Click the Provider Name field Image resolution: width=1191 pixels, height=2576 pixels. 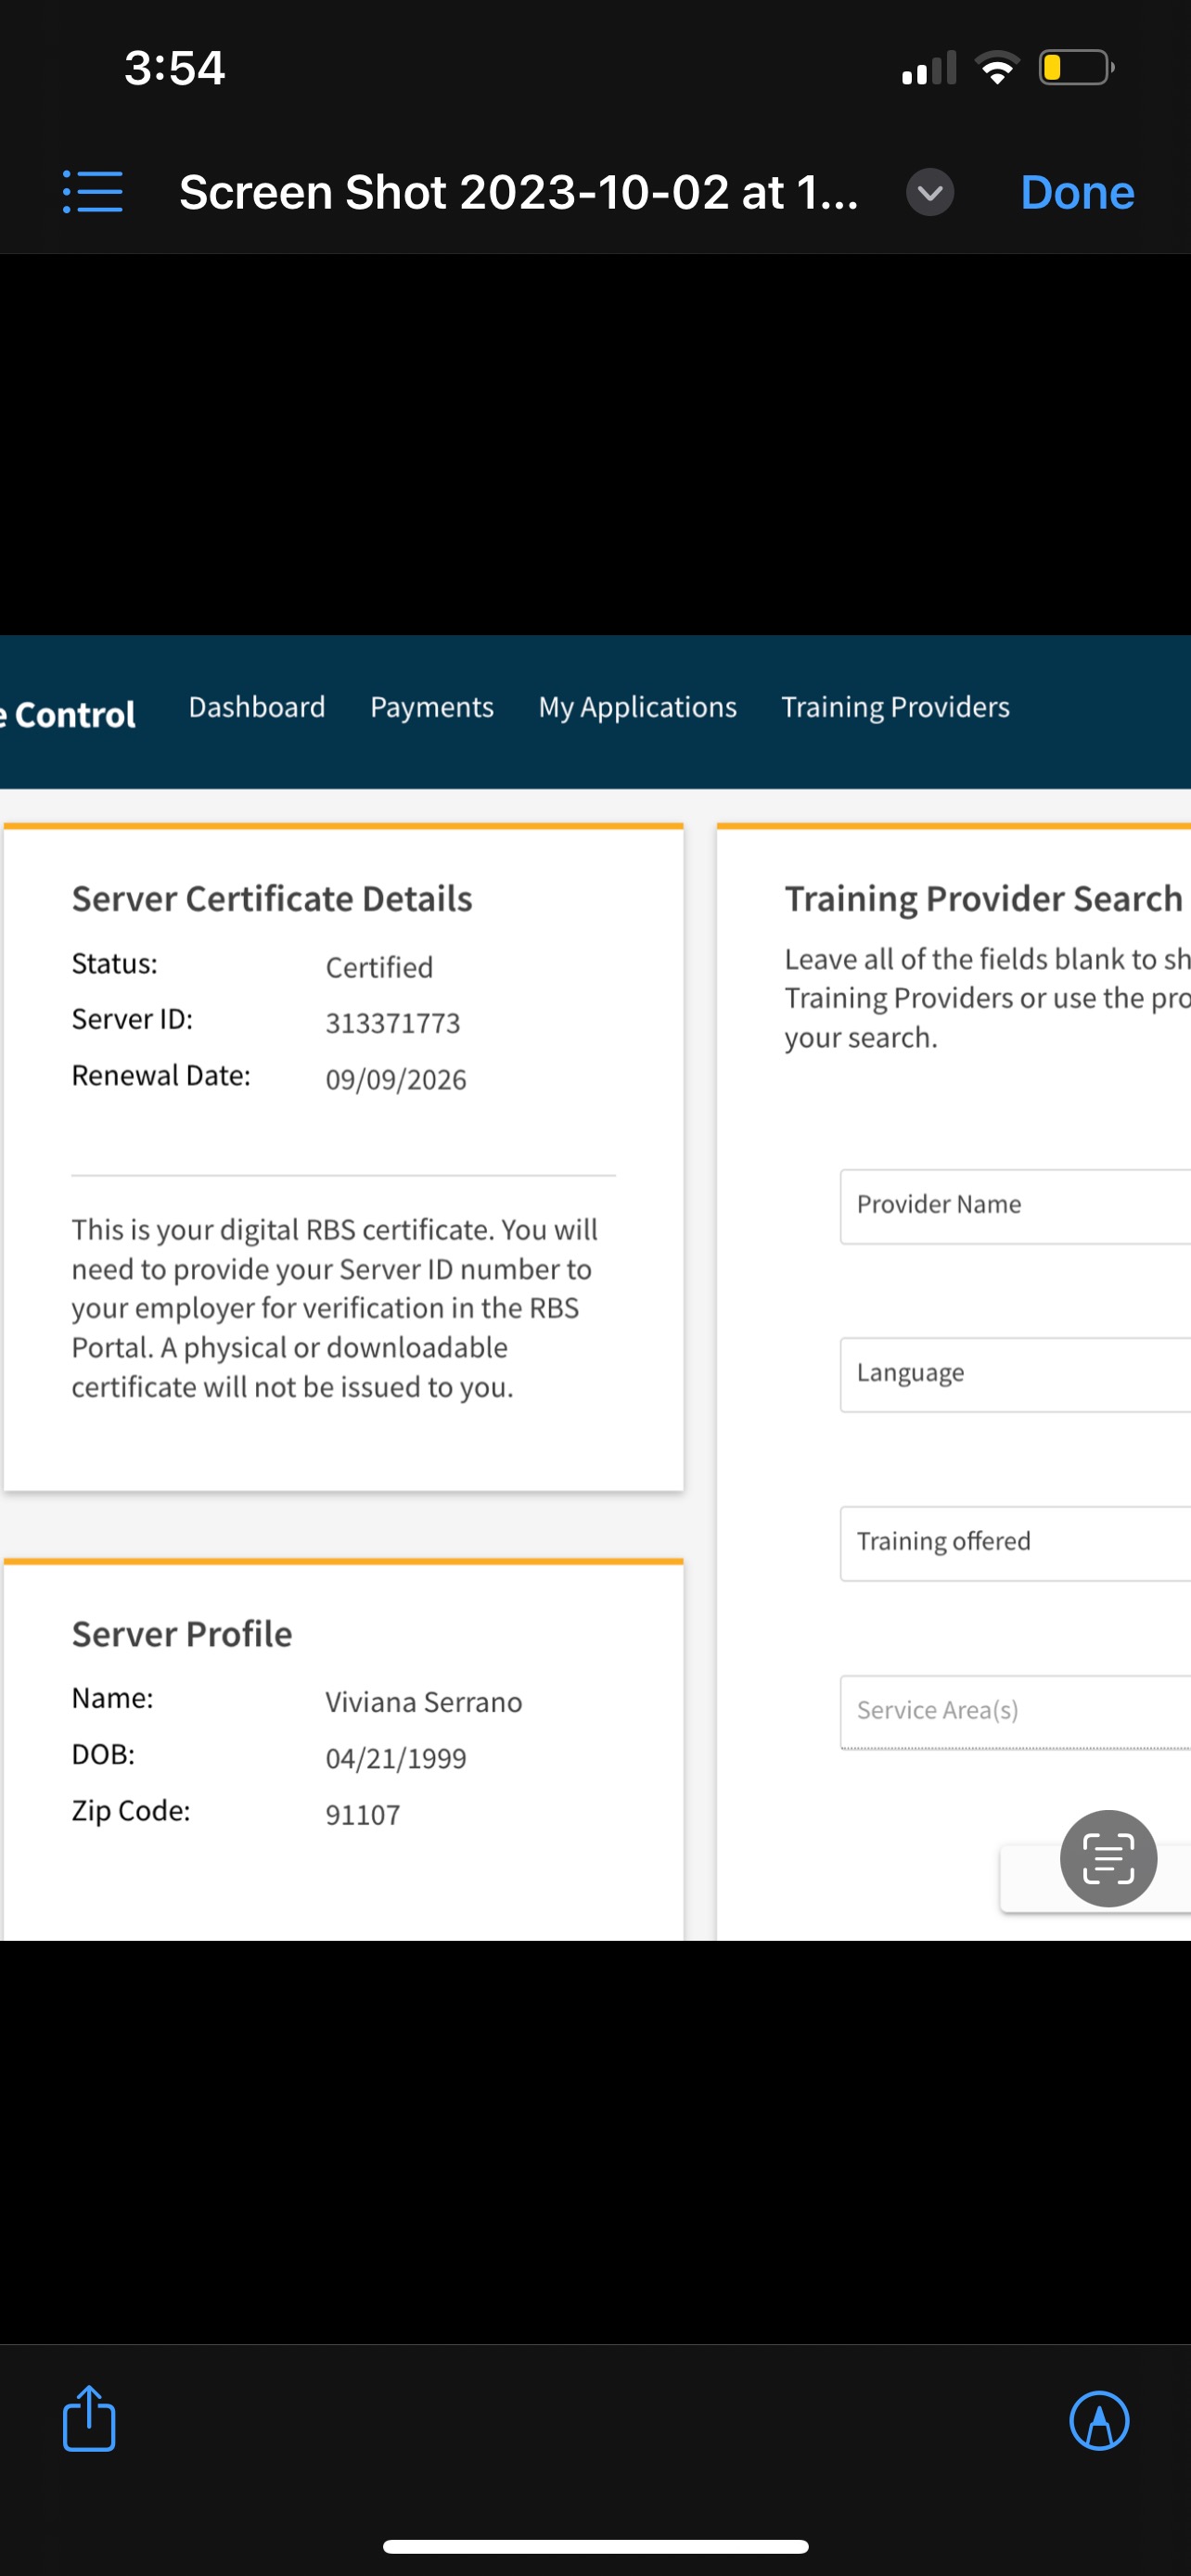(x=1014, y=1206)
